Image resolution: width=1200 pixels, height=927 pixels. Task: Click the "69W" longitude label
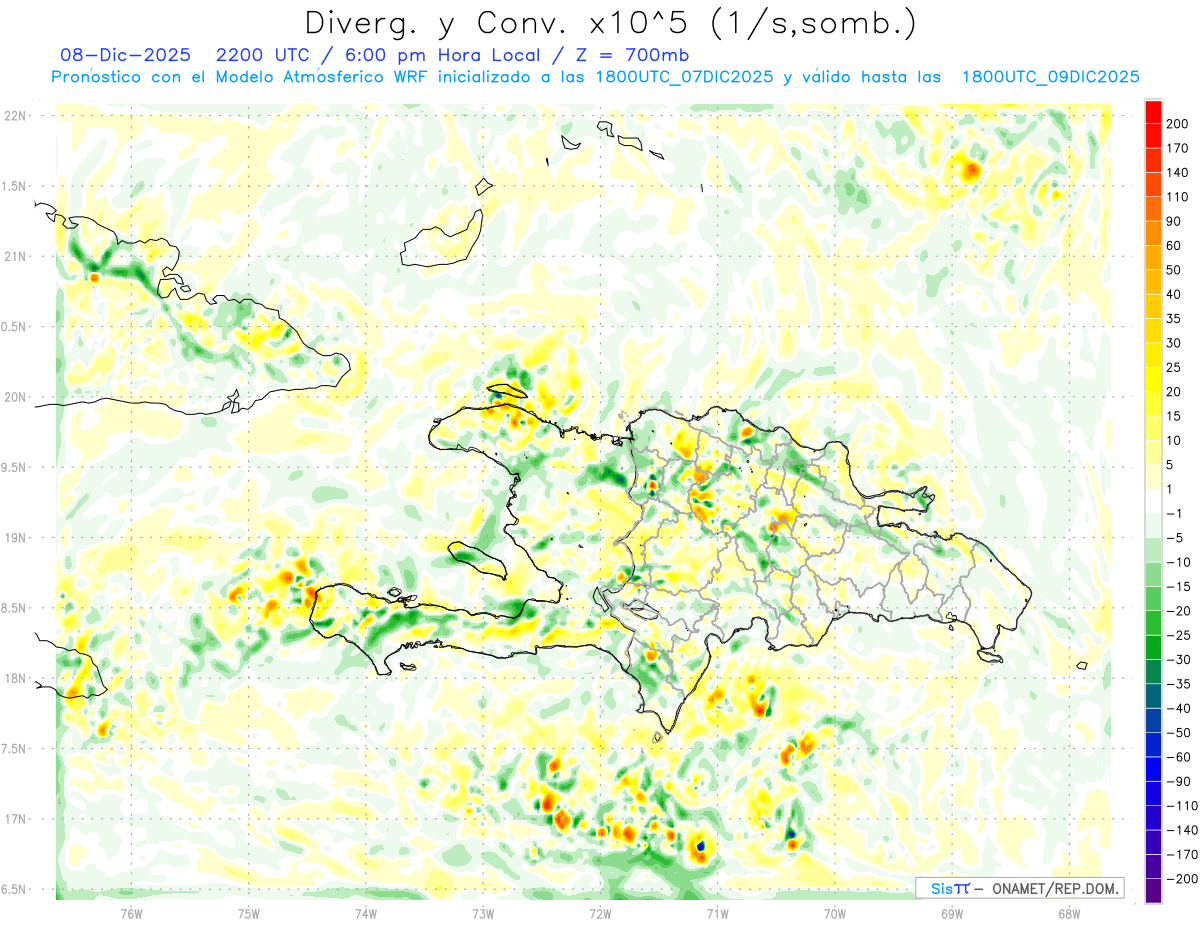coord(952,913)
